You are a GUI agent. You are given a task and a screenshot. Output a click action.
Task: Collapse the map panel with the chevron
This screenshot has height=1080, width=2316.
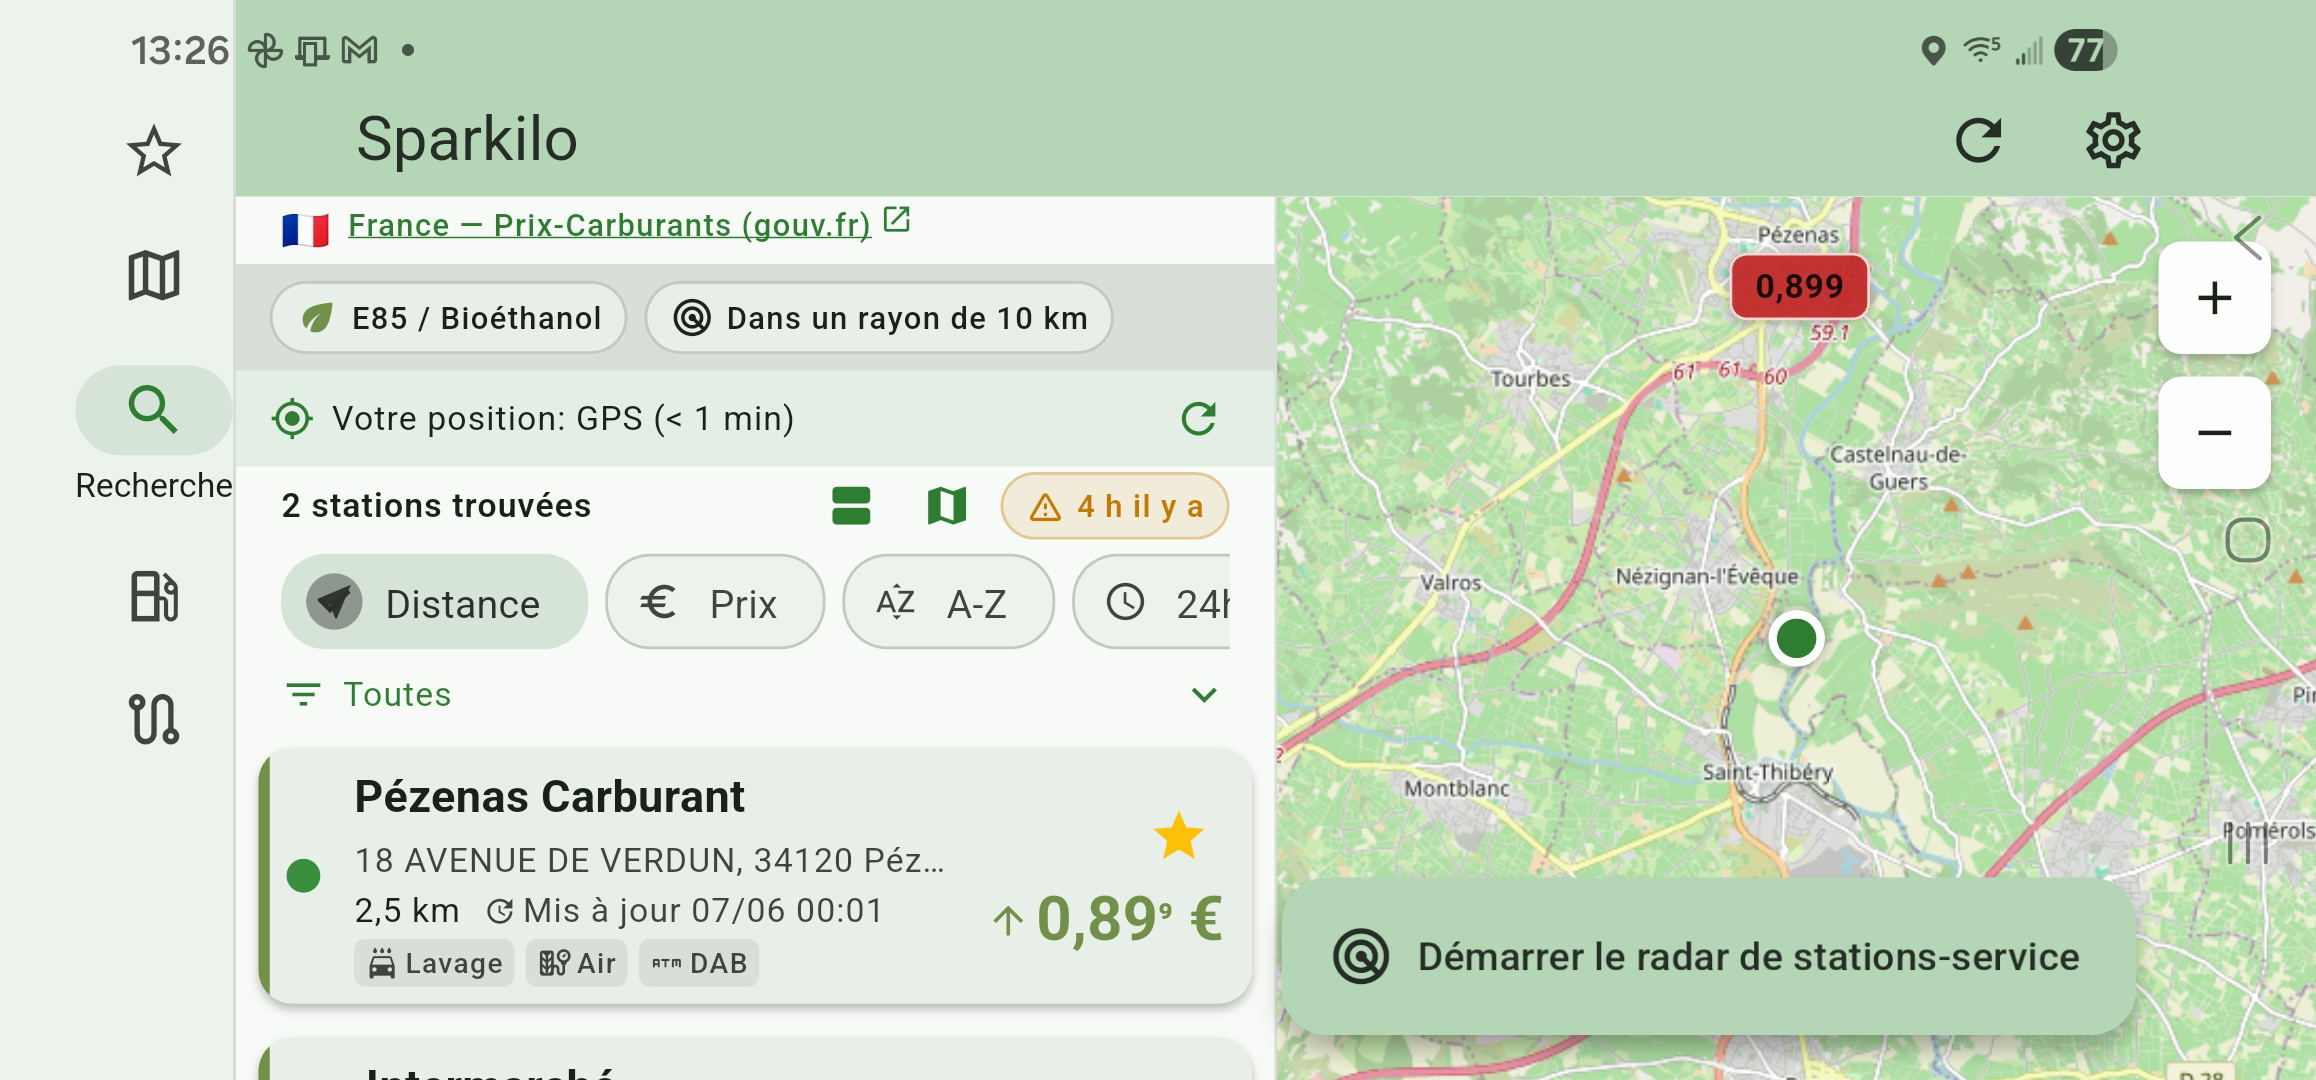(2247, 238)
